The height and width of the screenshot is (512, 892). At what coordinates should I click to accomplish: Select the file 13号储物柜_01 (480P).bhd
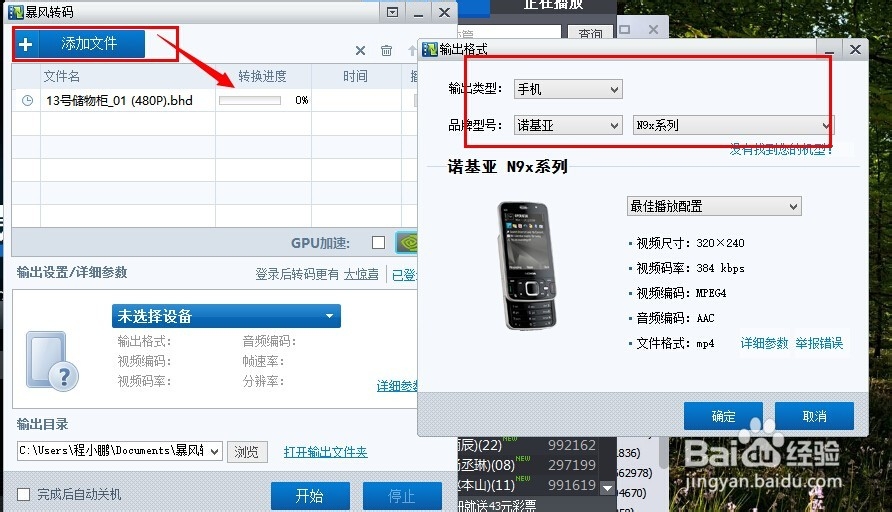coord(119,101)
